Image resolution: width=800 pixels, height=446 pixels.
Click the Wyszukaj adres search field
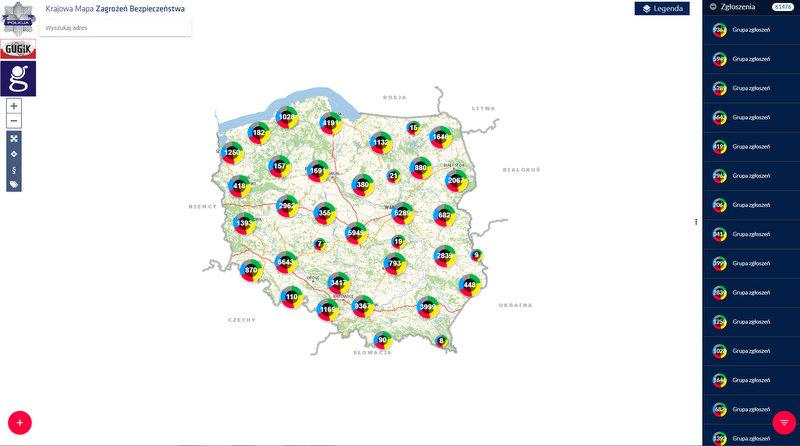coord(116,28)
